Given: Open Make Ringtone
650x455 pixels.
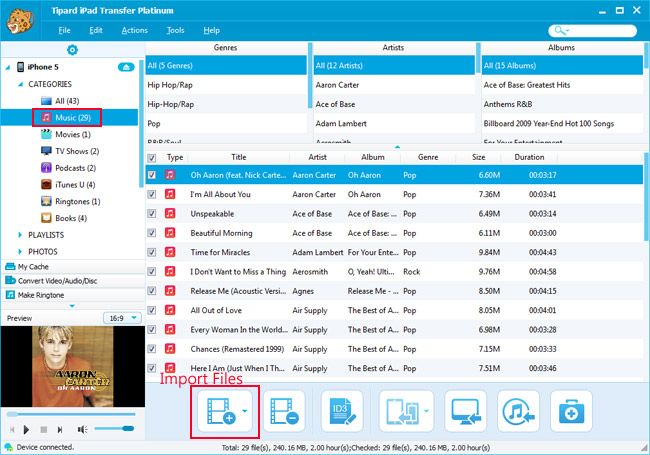Looking at the screenshot, I should click(73, 295).
